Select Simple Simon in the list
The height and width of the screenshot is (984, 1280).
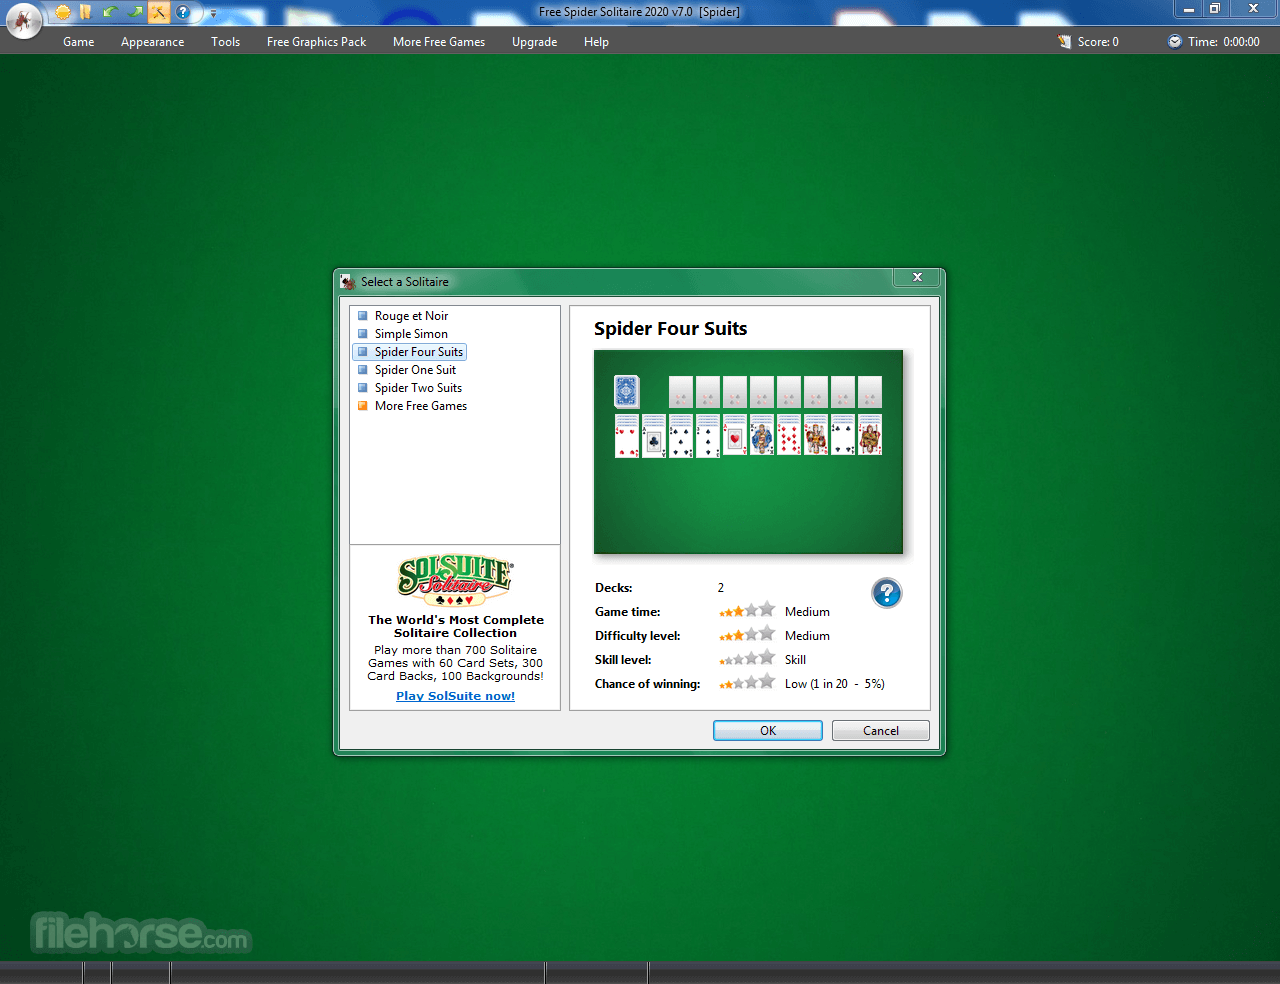[411, 334]
